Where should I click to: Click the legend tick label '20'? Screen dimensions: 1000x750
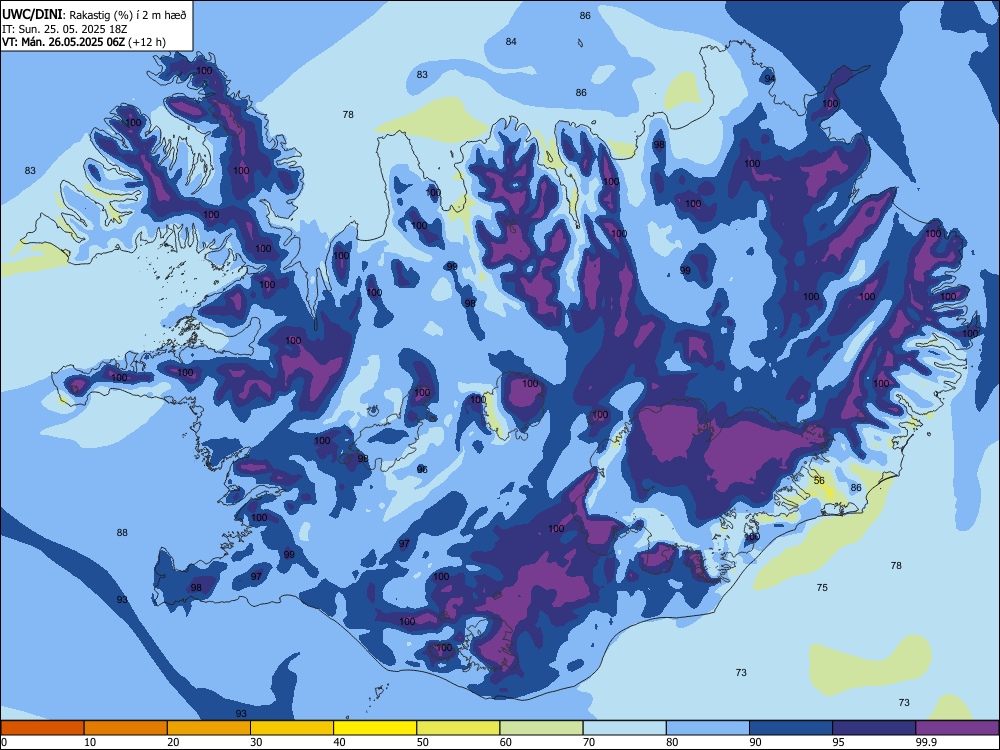pyautogui.click(x=173, y=742)
